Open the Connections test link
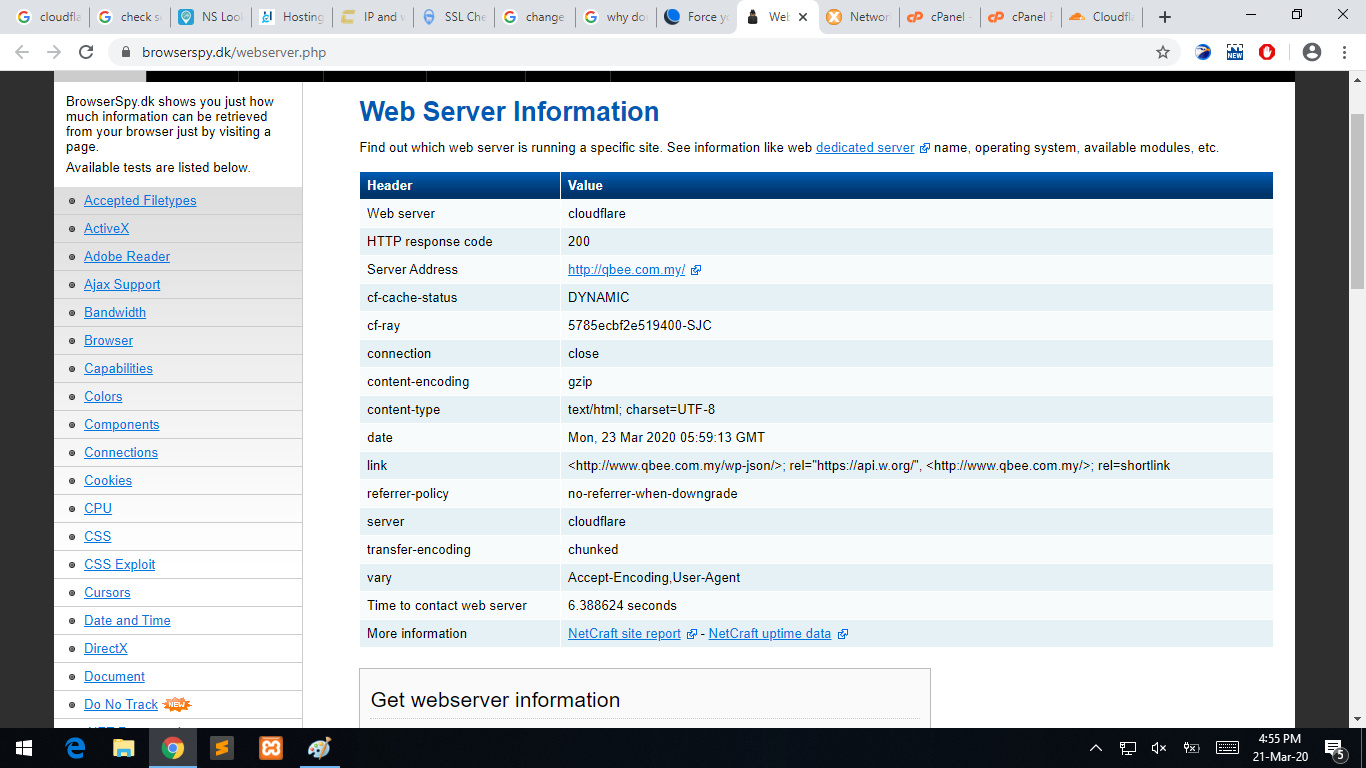 point(121,453)
